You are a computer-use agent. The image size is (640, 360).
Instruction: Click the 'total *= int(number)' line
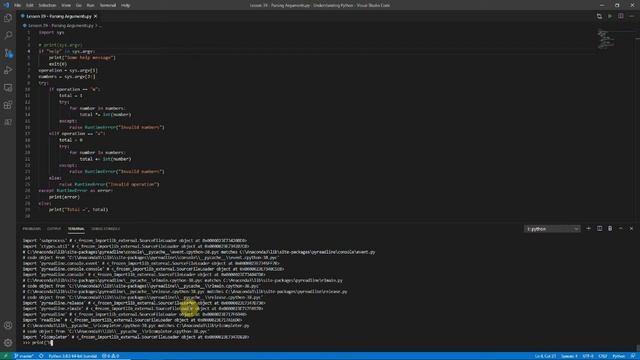pyautogui.click(x=105, y=115)
